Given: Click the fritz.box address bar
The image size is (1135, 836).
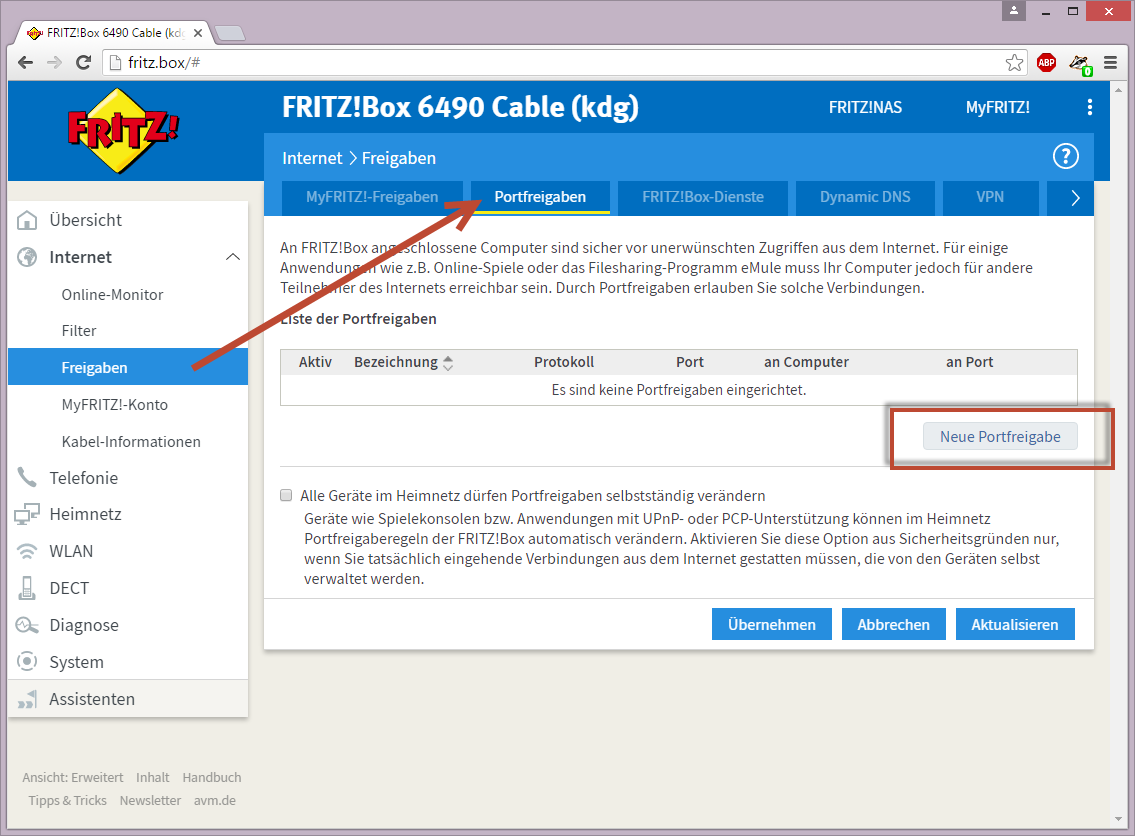Looking at the screenshot, I should pyautogui.click(x=565, y=63).
